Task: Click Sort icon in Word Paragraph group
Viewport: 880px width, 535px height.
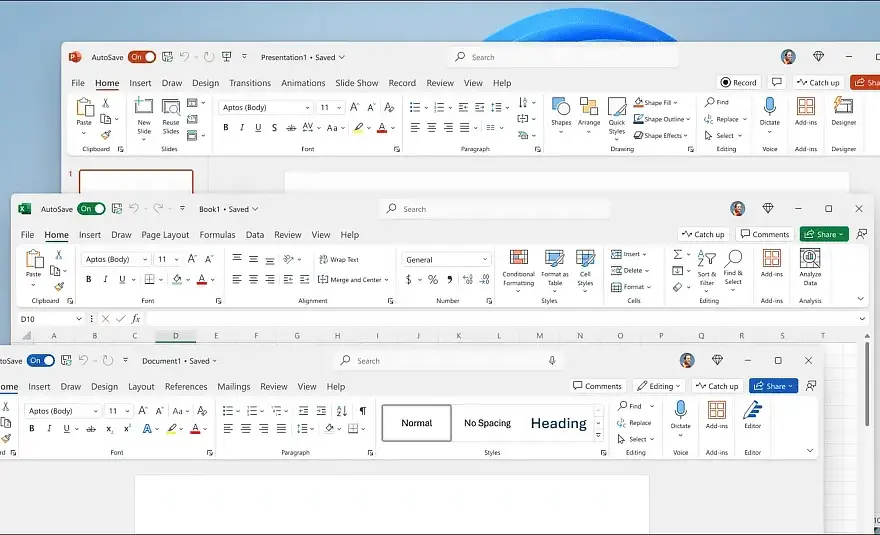Action: [341, 411]
